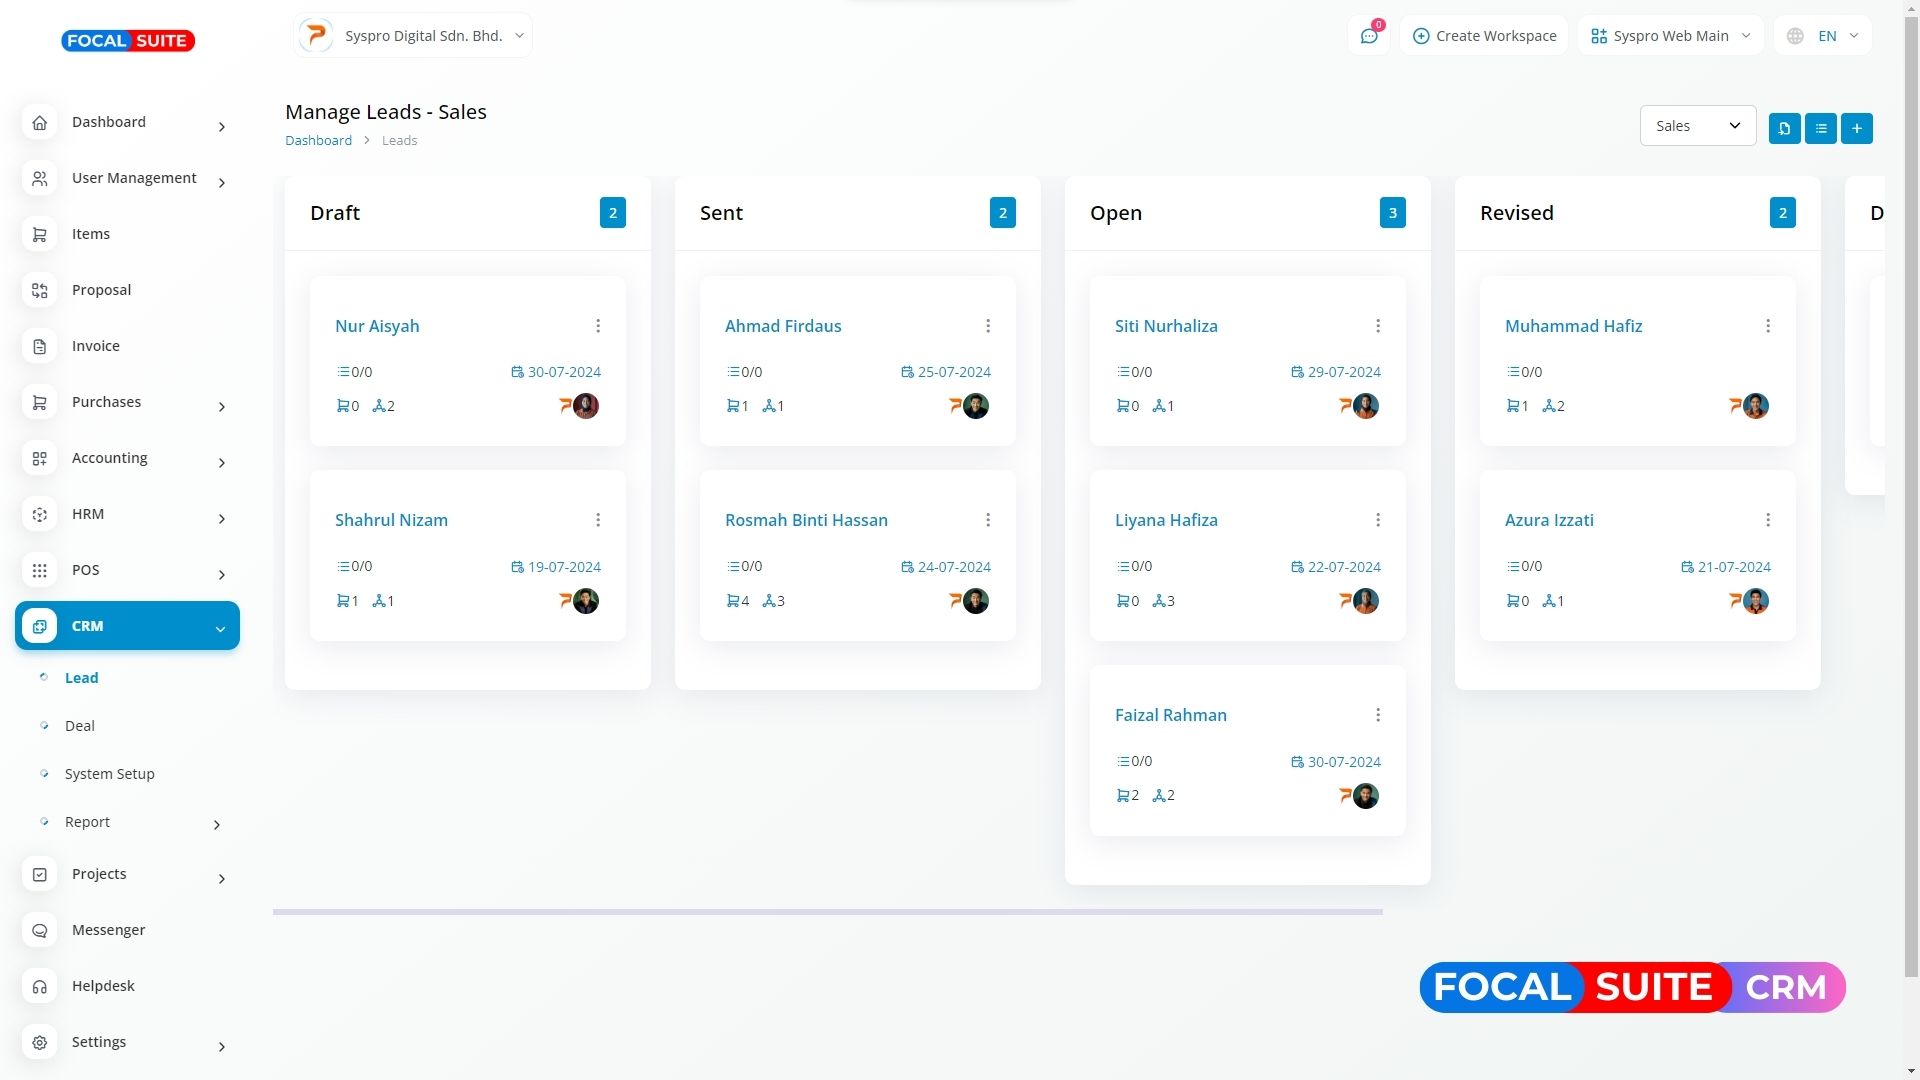Open the Sales pipeline dropdown
This screenshot has height=1080, width=1920.
[1697, 126]
